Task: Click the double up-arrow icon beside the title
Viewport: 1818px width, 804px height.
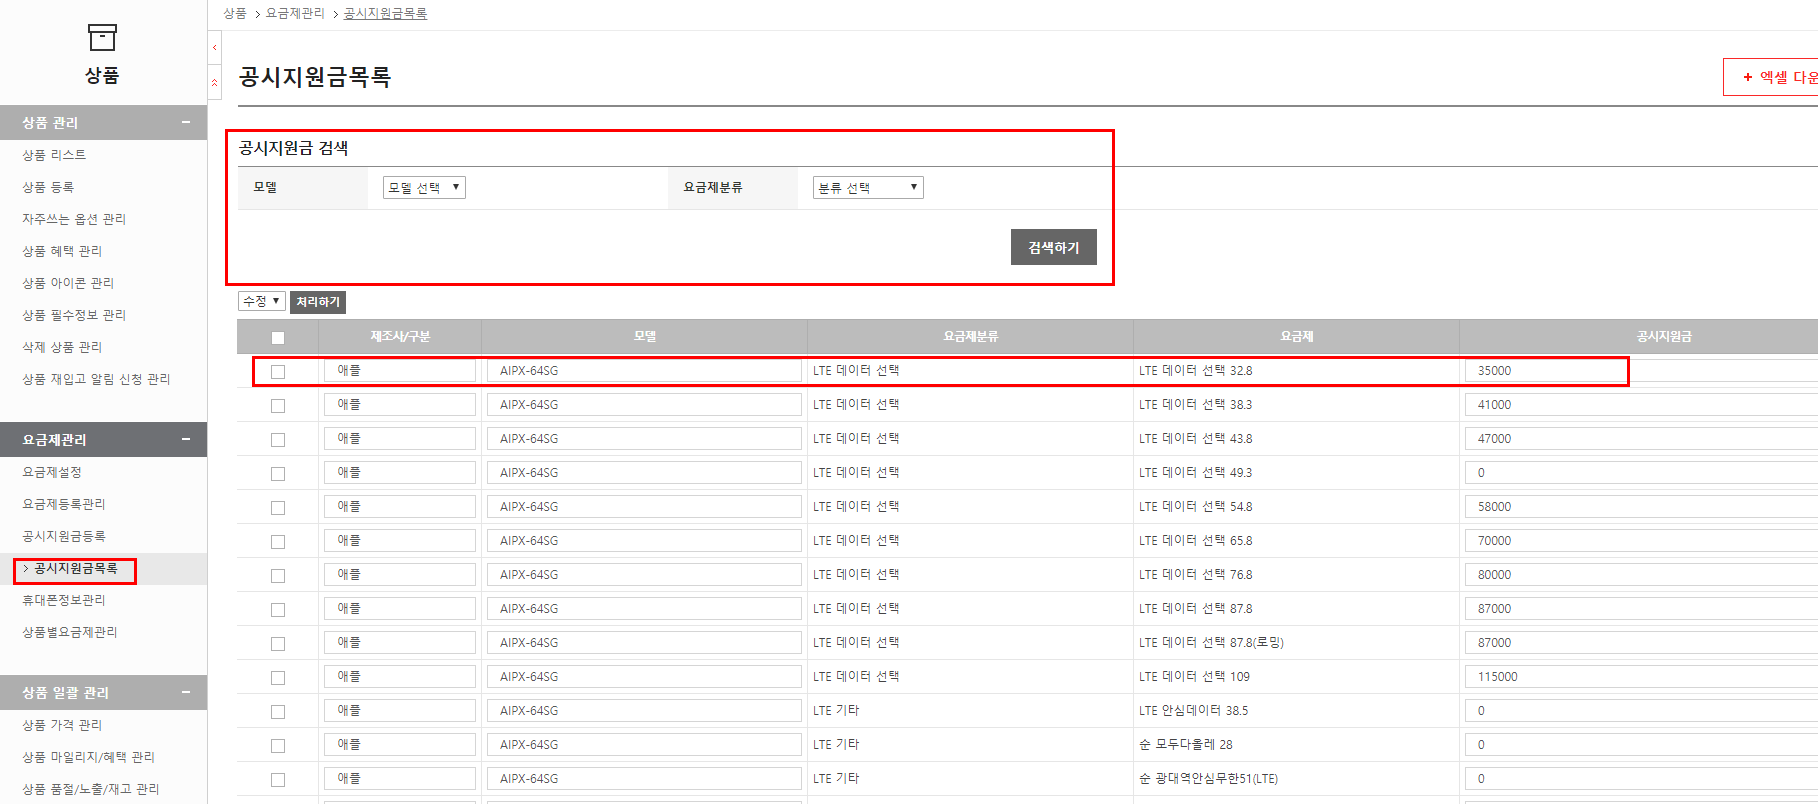Action: point(214,83)
